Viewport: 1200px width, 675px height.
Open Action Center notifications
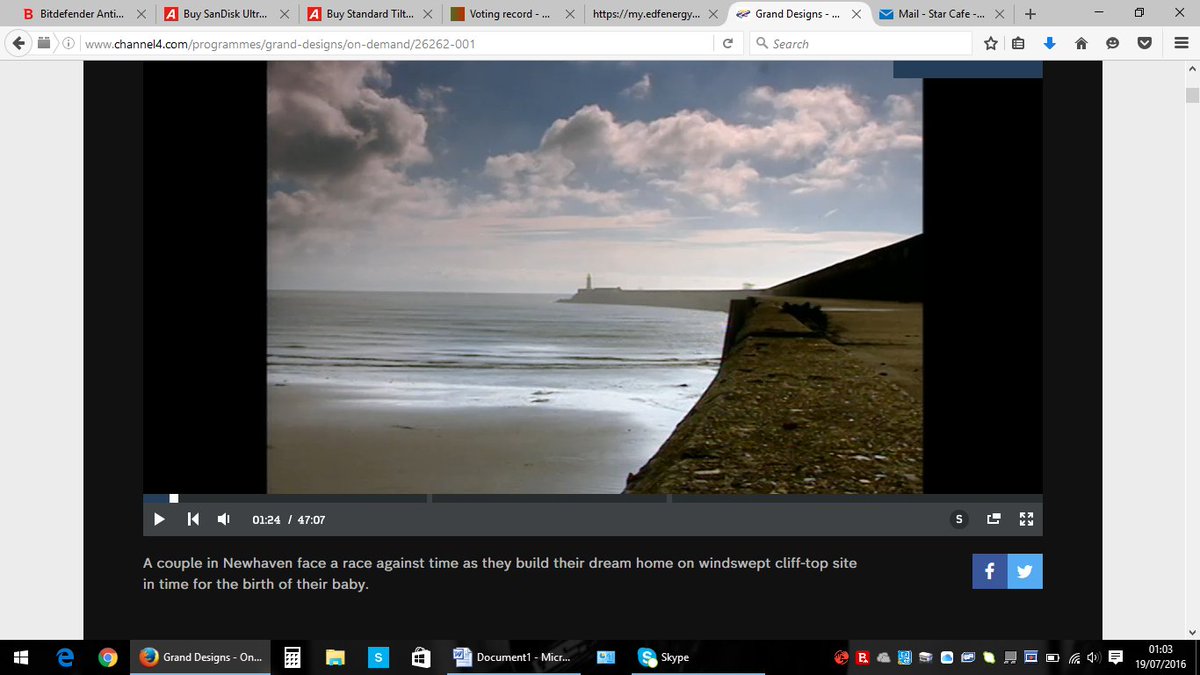pos(1115,658)
